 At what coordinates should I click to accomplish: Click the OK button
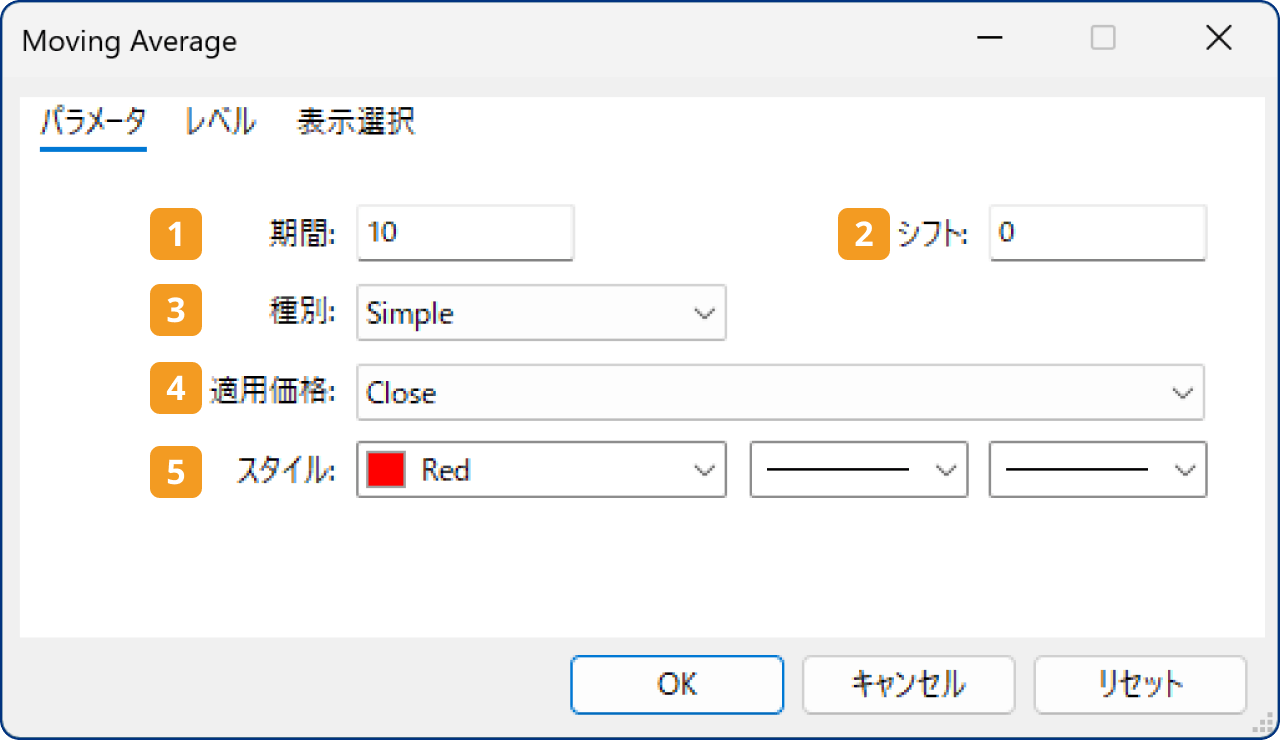click(677, 685)
